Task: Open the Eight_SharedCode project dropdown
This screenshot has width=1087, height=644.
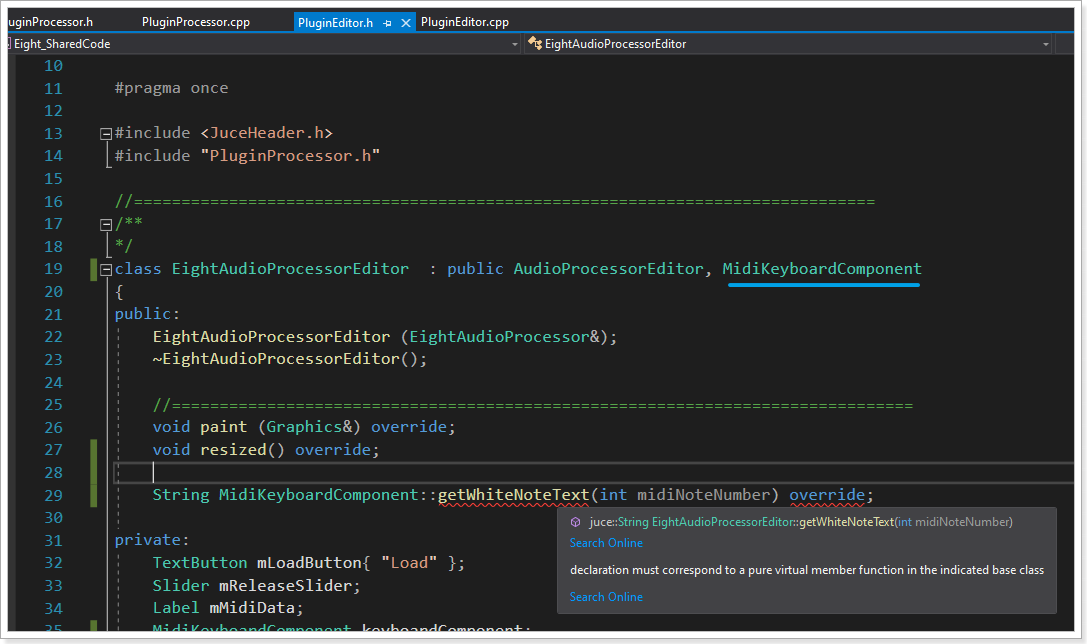Action: 515,44
